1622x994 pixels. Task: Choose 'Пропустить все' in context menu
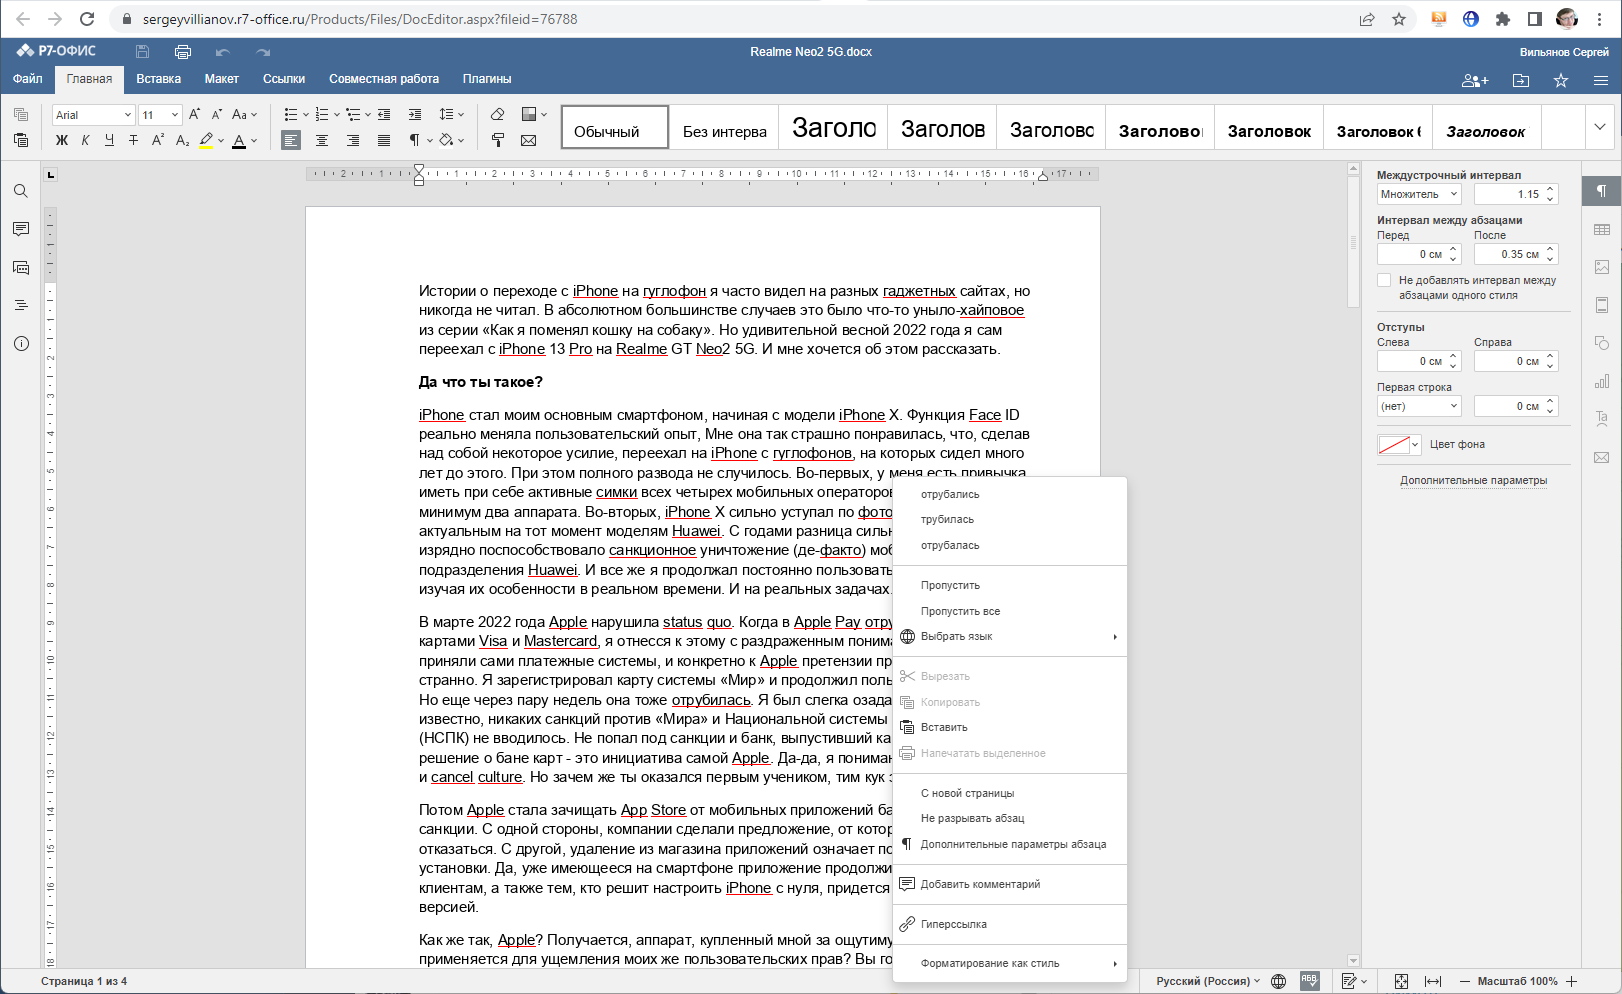1010,611
